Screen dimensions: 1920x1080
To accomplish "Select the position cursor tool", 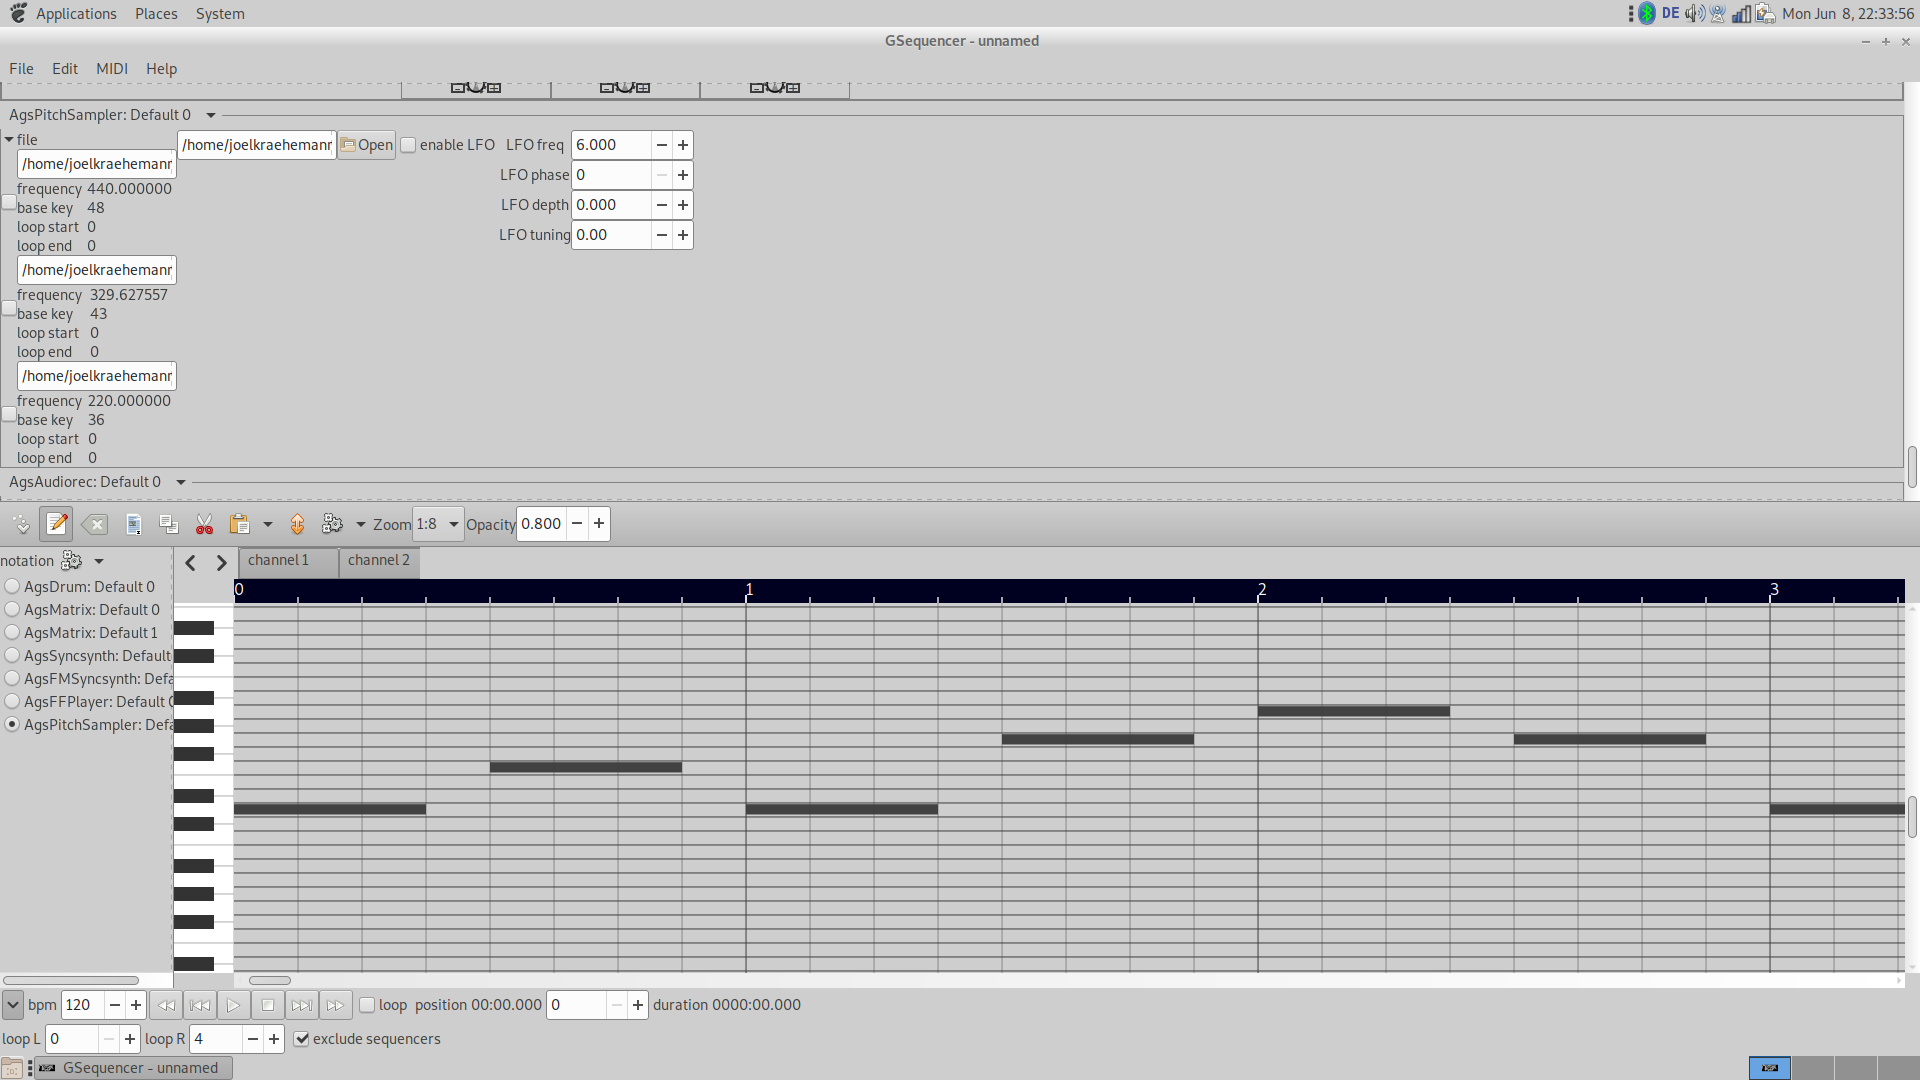I will coord(21,524).
